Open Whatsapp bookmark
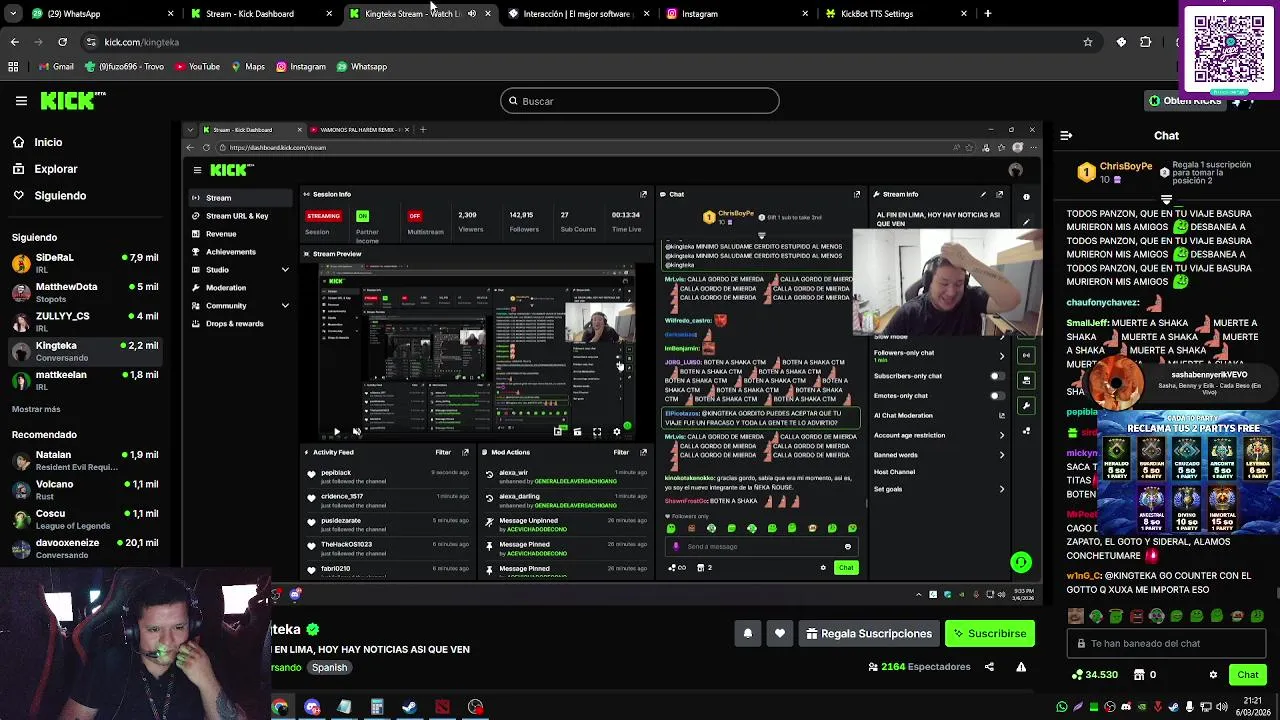Screen dimensions: 1280x720 pos(361,67)
